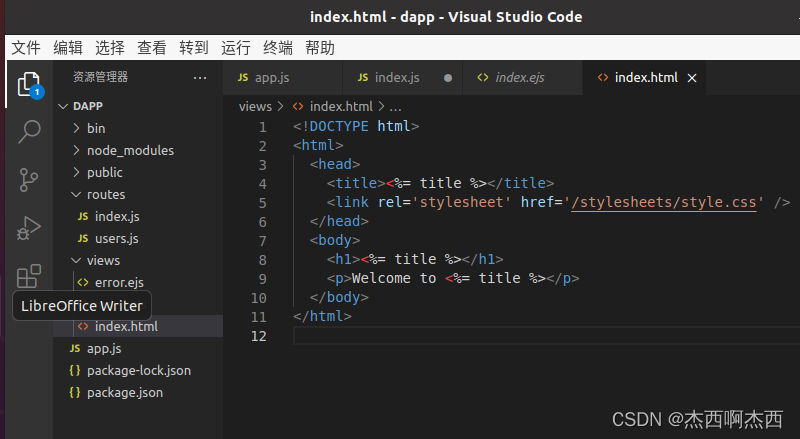Click the braces icon of package-lock.json
800x439 pixels.
pos(75,371)
